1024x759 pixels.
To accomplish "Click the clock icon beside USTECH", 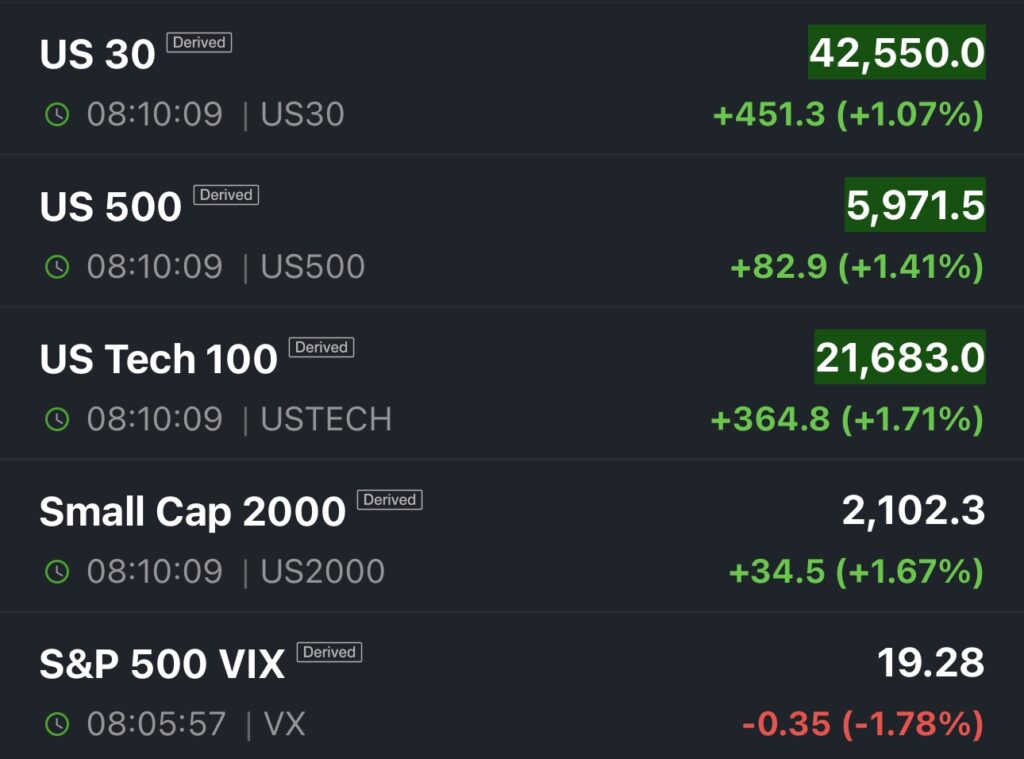I will pyautogui.click(x=57, y=419).
